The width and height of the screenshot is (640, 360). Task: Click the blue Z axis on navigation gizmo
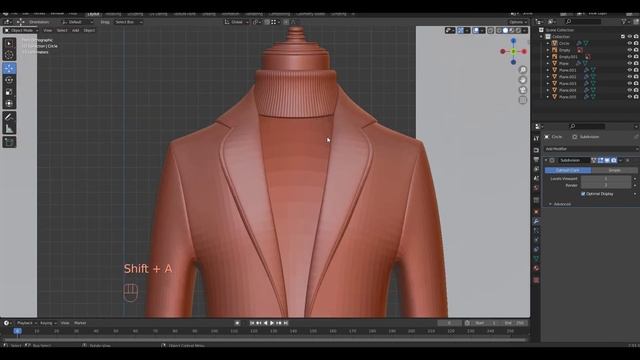(x=513, y=41)
